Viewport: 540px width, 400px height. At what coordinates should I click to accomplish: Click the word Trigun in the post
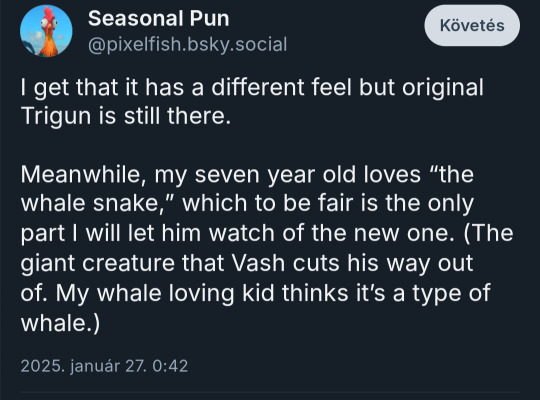pyautogui.click(x=58, y=116)
